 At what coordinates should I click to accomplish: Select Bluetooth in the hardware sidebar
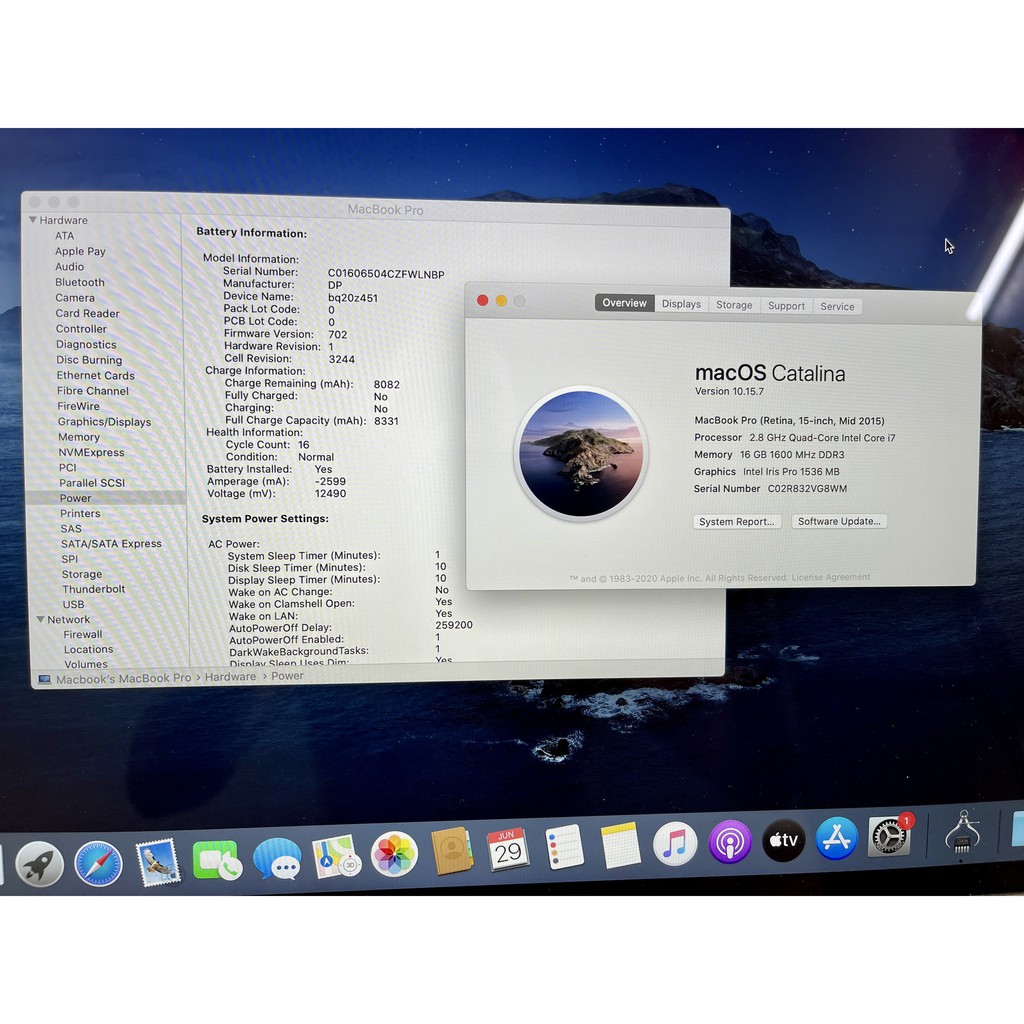(77, 282)
